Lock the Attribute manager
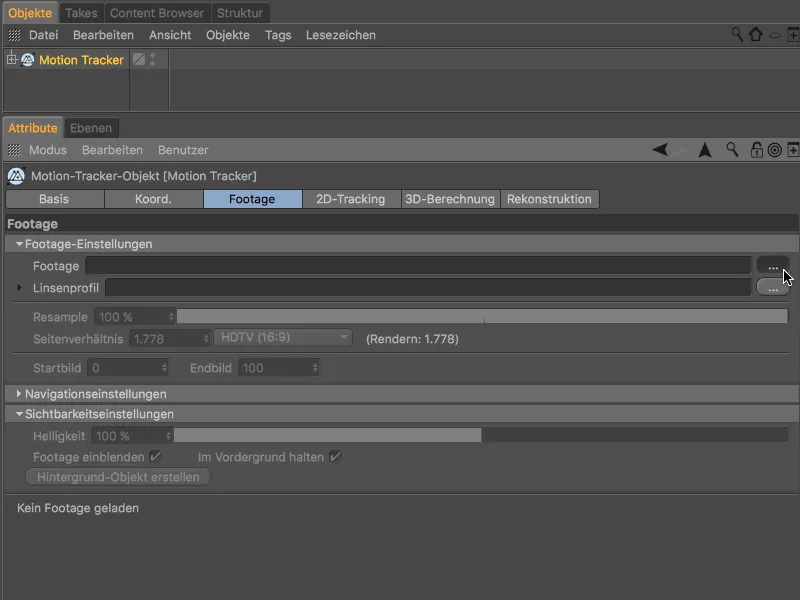The height and width of the screenshot is (600, 800). pyautogui.click(x=757, y=148)
